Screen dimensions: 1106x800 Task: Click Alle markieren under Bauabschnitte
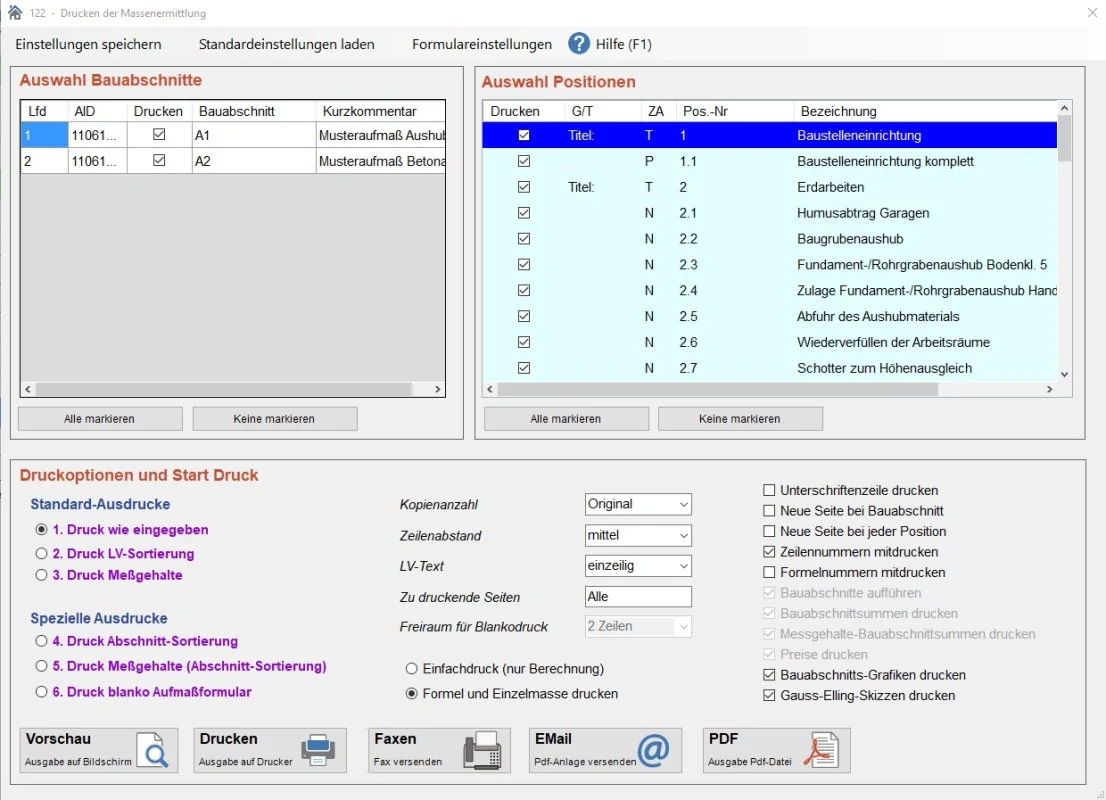(x=100, y=419)
